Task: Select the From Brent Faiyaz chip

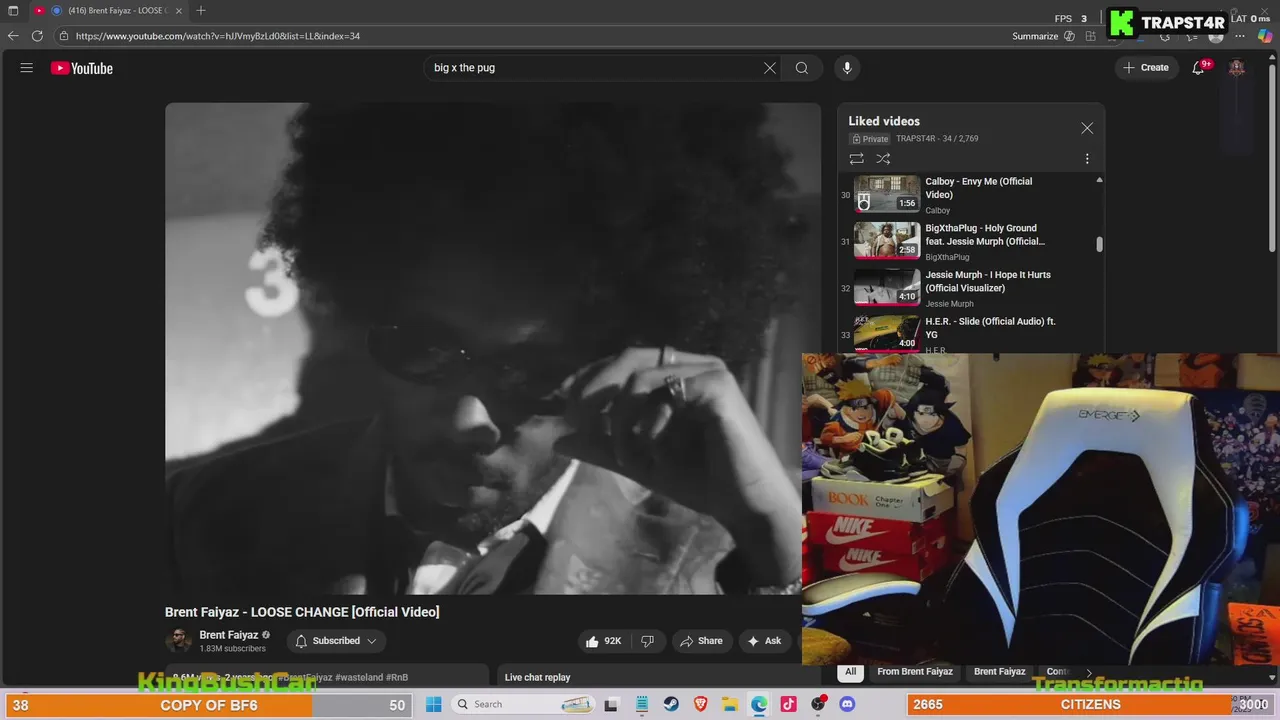Action: tap(915, 672)
